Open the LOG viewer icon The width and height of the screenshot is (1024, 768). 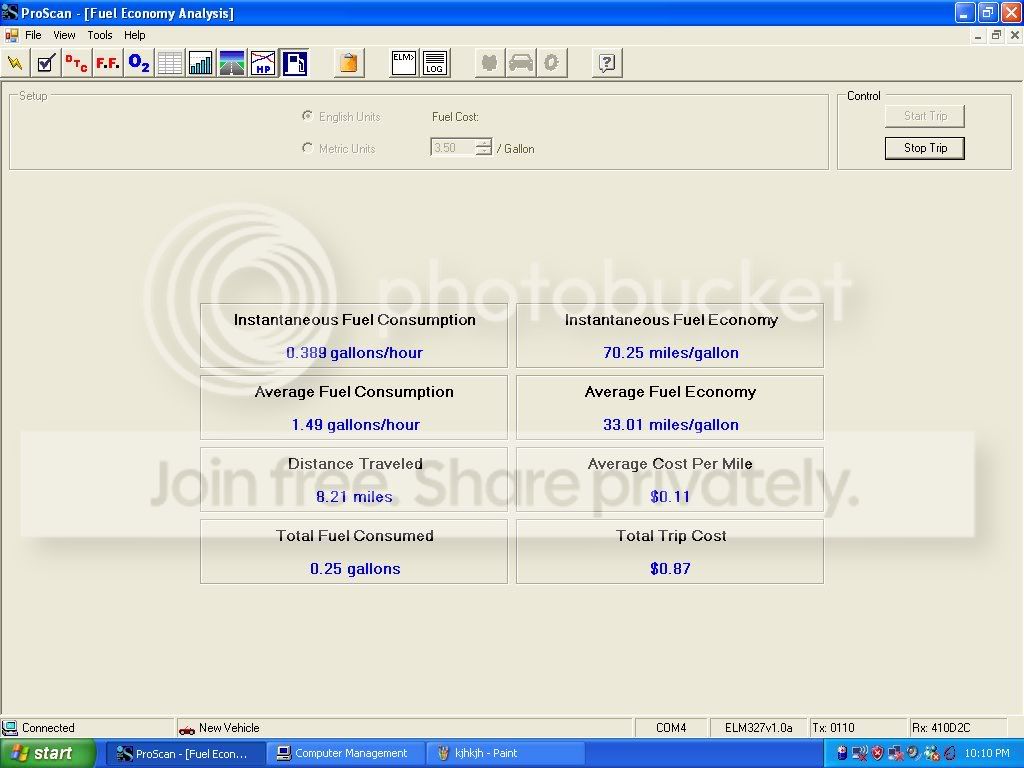435,64
